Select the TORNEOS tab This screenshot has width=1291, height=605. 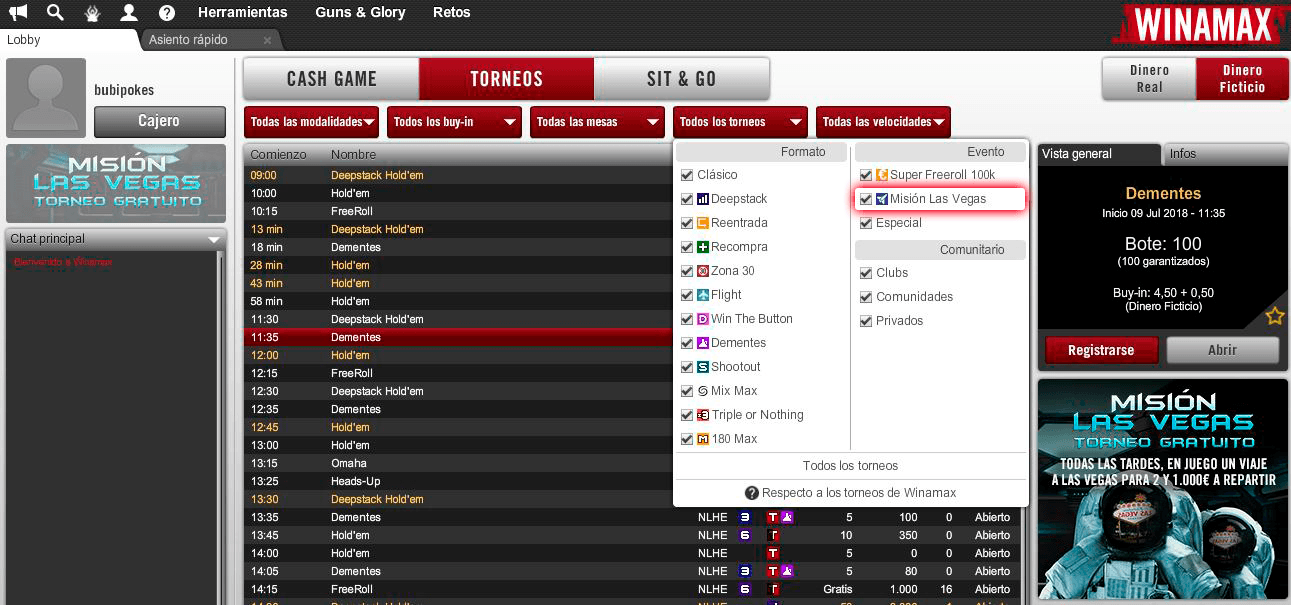[507, 79]
